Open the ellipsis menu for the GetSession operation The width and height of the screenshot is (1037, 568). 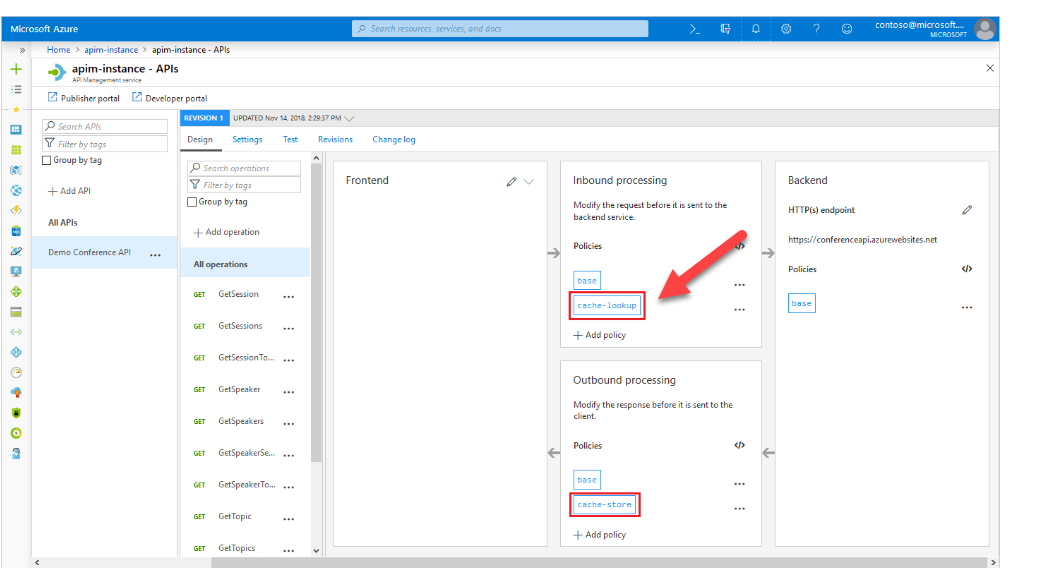289,297
